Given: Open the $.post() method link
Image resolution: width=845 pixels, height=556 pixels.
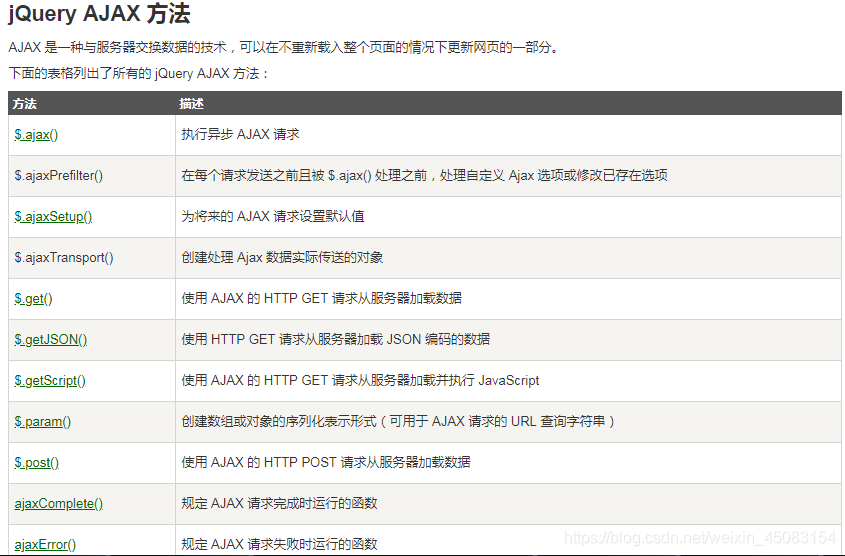Looking at the screenshot, I should pos(37,462).
